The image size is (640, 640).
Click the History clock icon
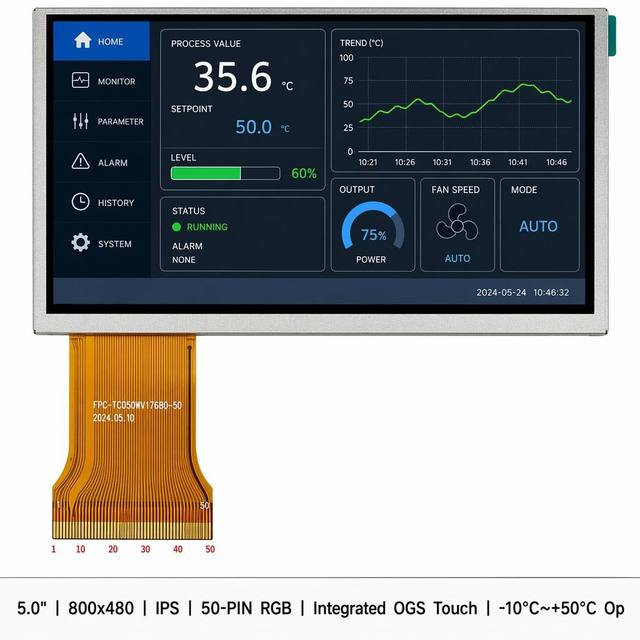(80, 202)
